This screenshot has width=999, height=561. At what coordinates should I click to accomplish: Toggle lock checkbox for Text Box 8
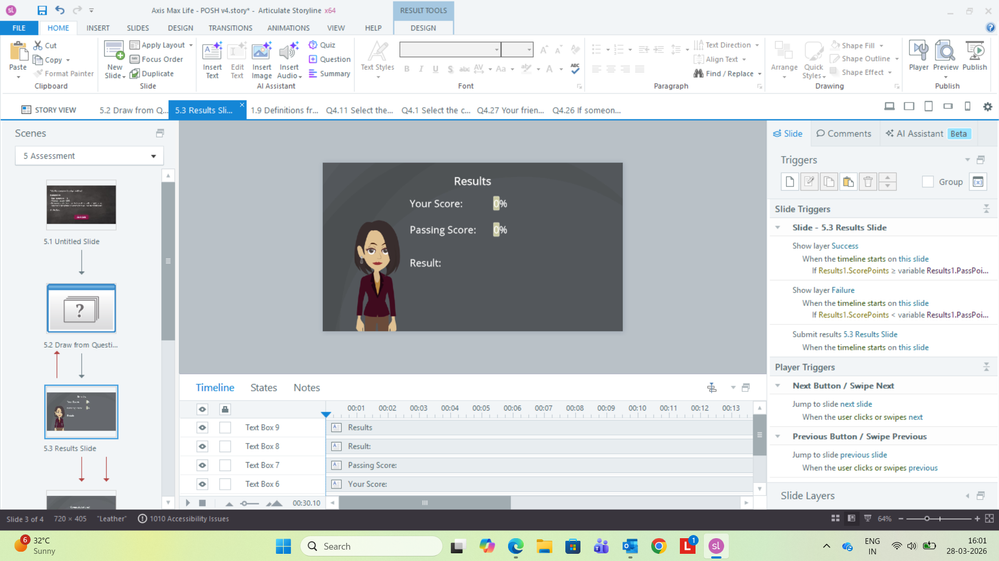(225, 446)
